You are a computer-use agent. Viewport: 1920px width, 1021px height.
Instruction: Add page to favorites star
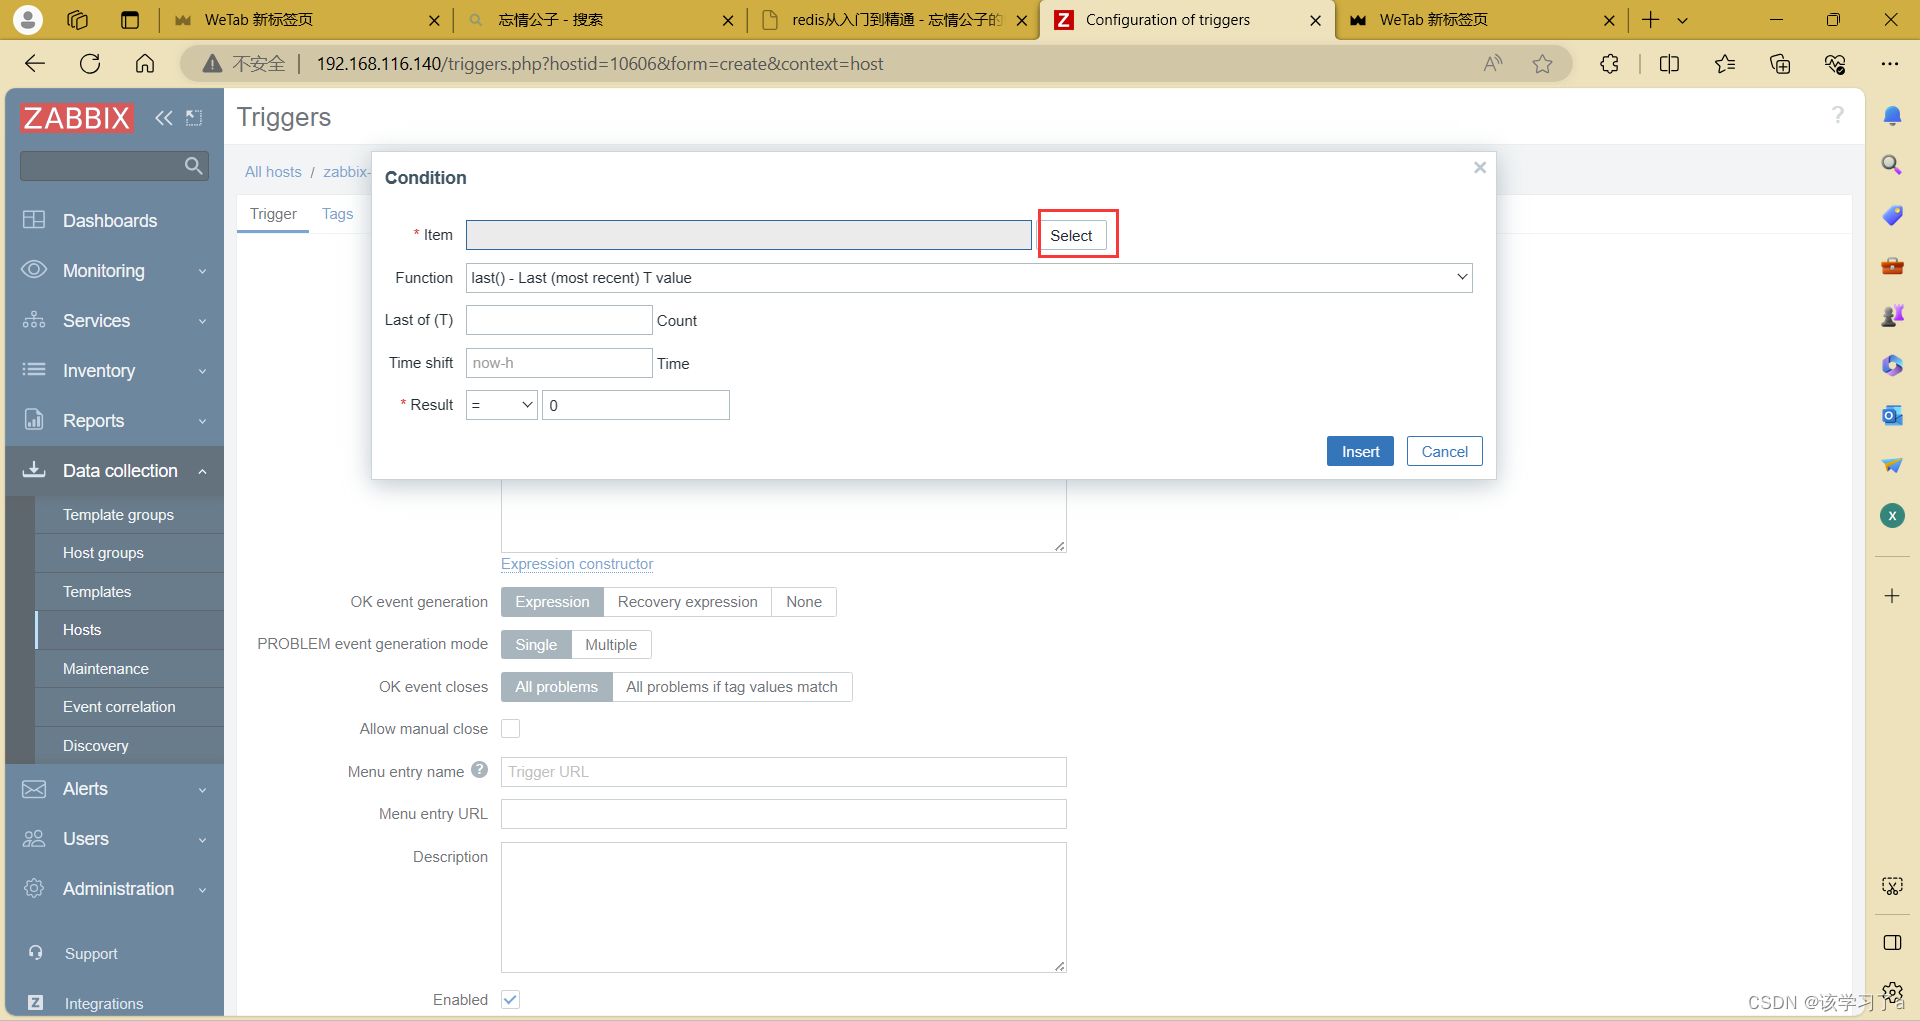pyautogui.click(x=1542, y=64)
